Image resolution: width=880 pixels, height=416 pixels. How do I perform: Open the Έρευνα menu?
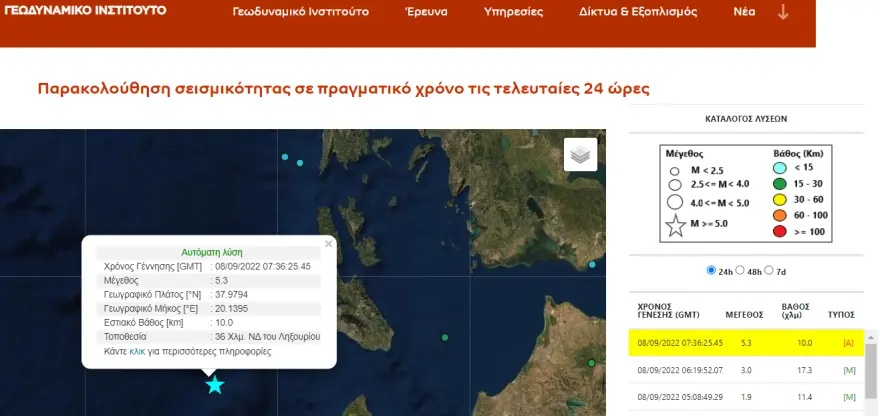coord(426,13)
